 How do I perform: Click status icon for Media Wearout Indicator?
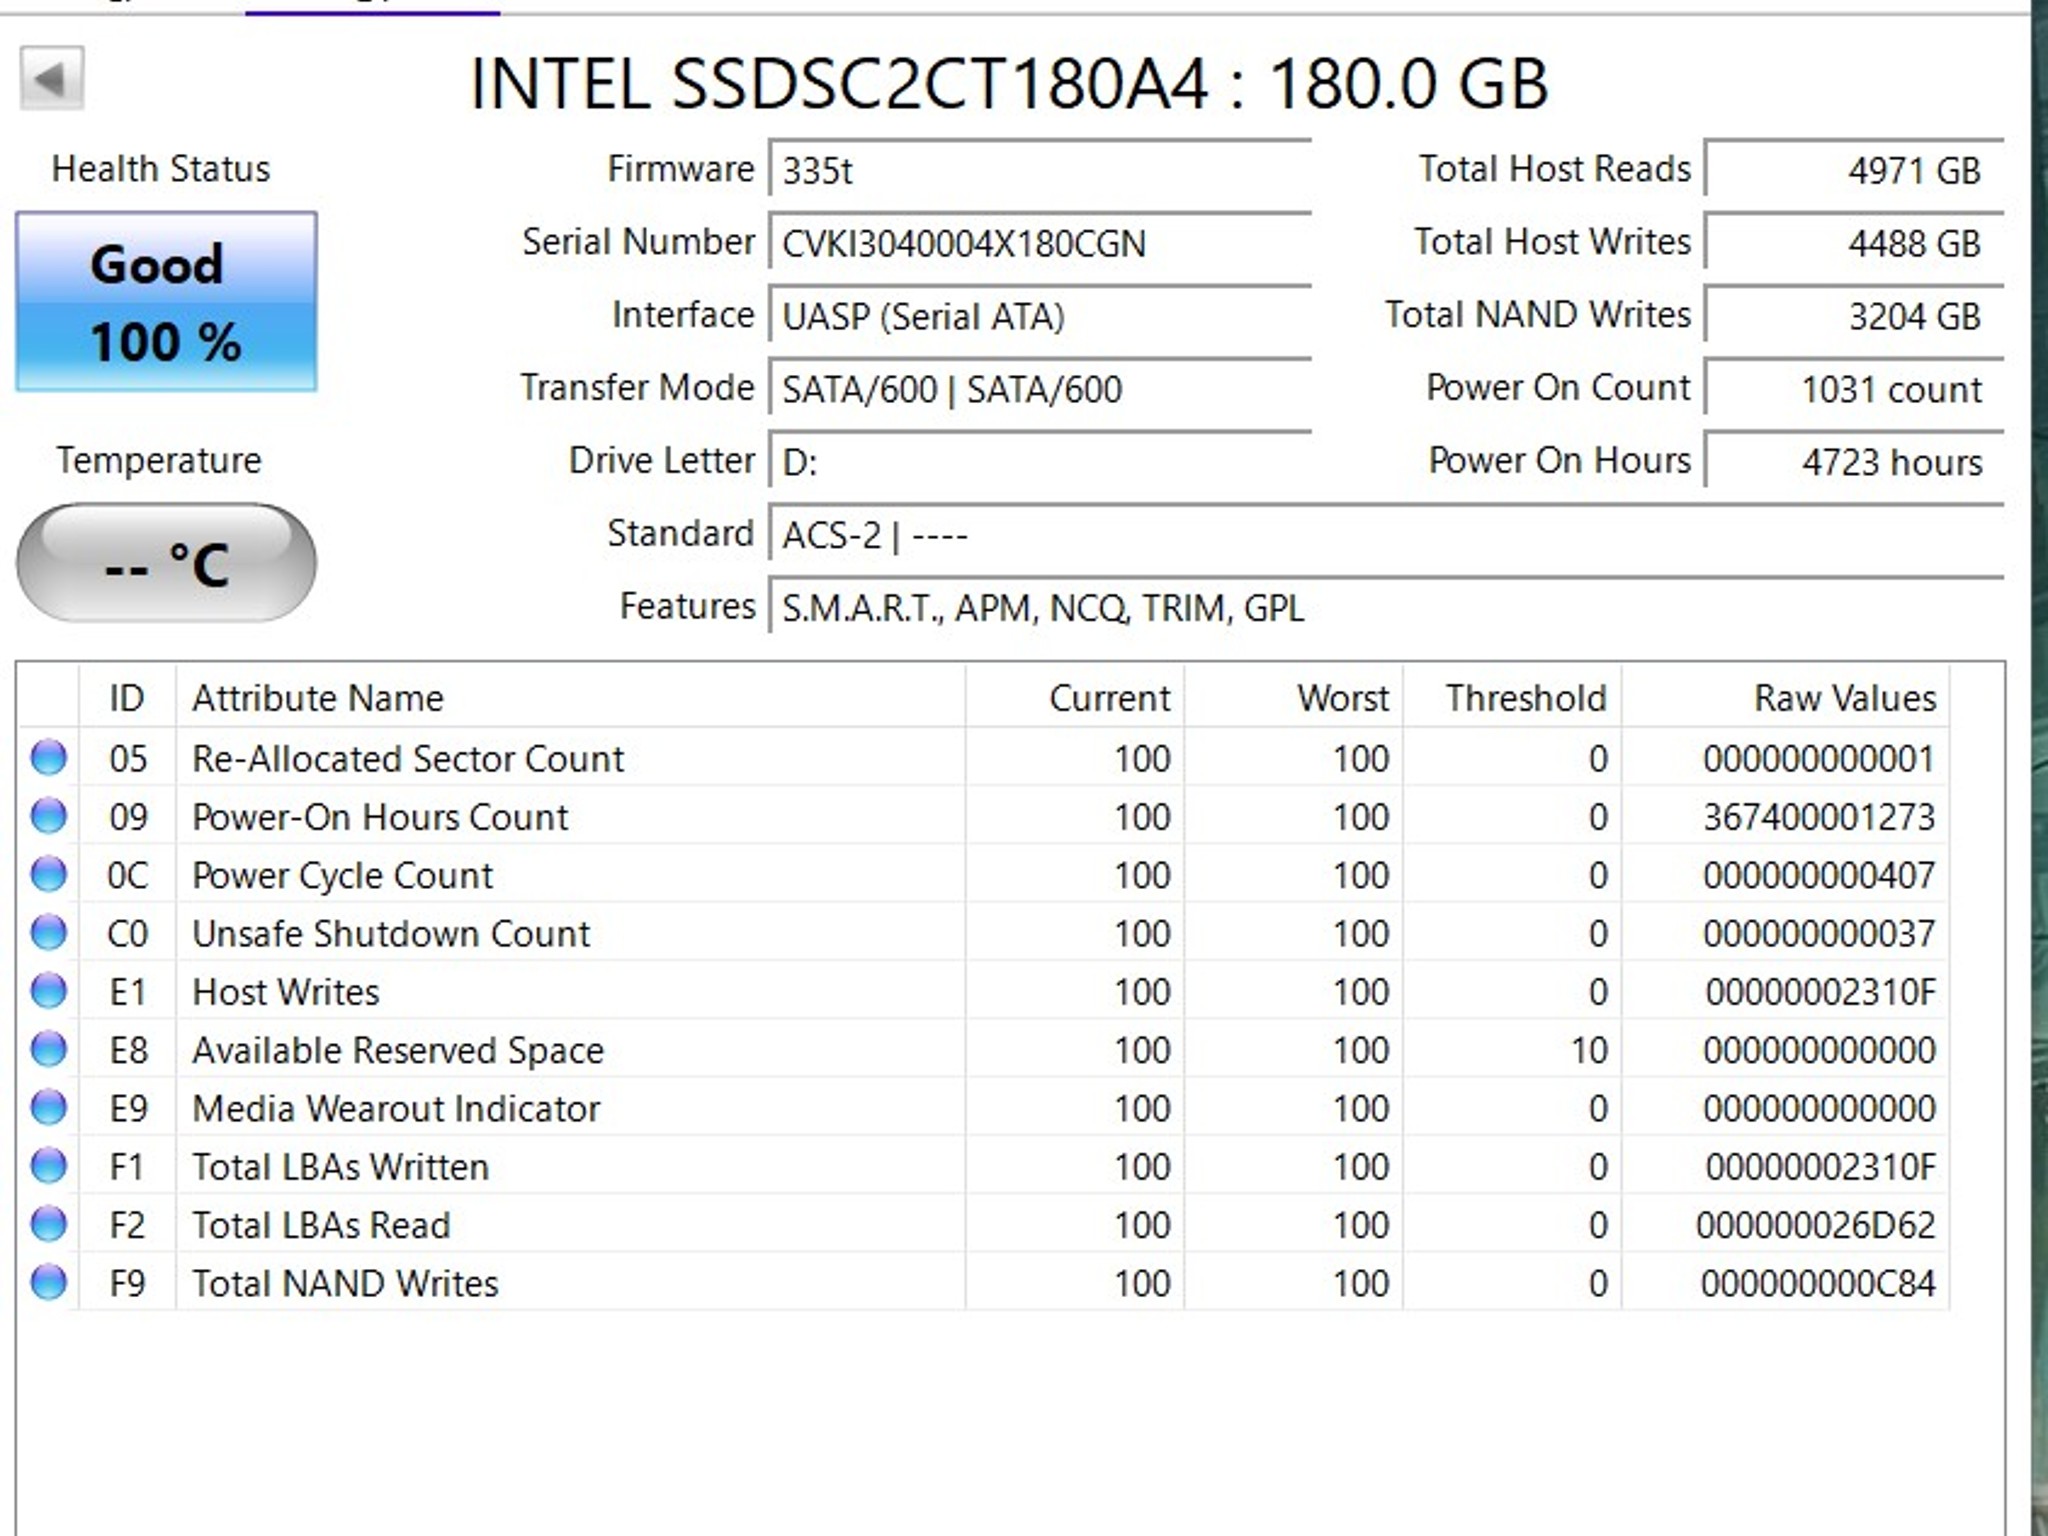49,1108
